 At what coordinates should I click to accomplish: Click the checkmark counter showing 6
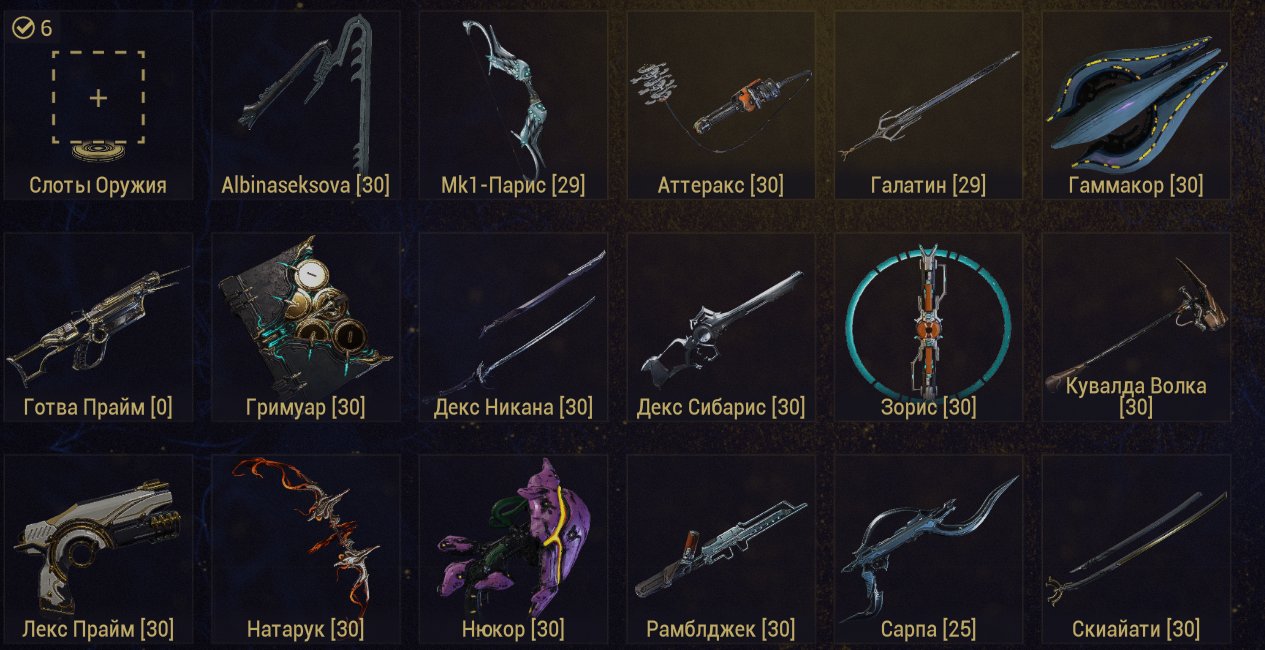pos(32,28)
